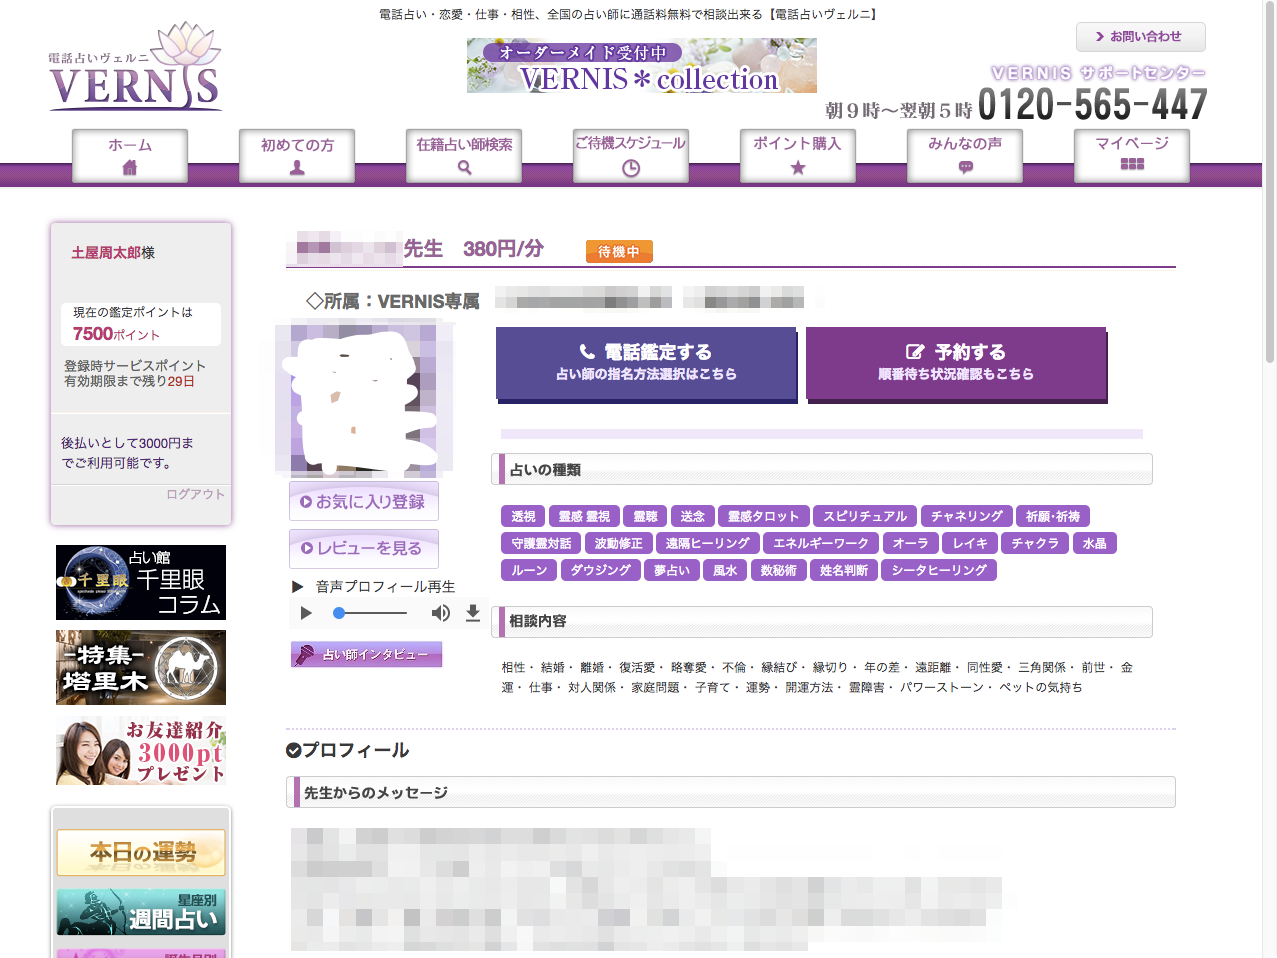Click the 占いの種類 section header

tap(822, 469)
